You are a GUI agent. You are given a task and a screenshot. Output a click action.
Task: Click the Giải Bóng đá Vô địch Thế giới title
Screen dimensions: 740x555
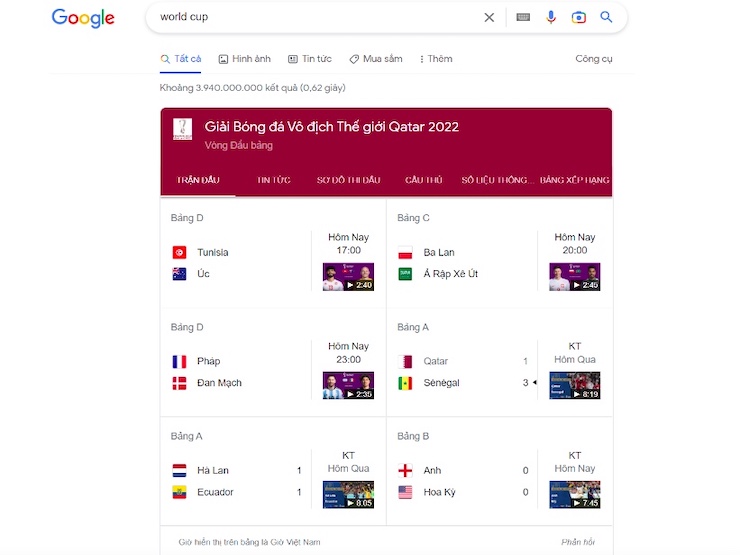click(x=331, y=127)
